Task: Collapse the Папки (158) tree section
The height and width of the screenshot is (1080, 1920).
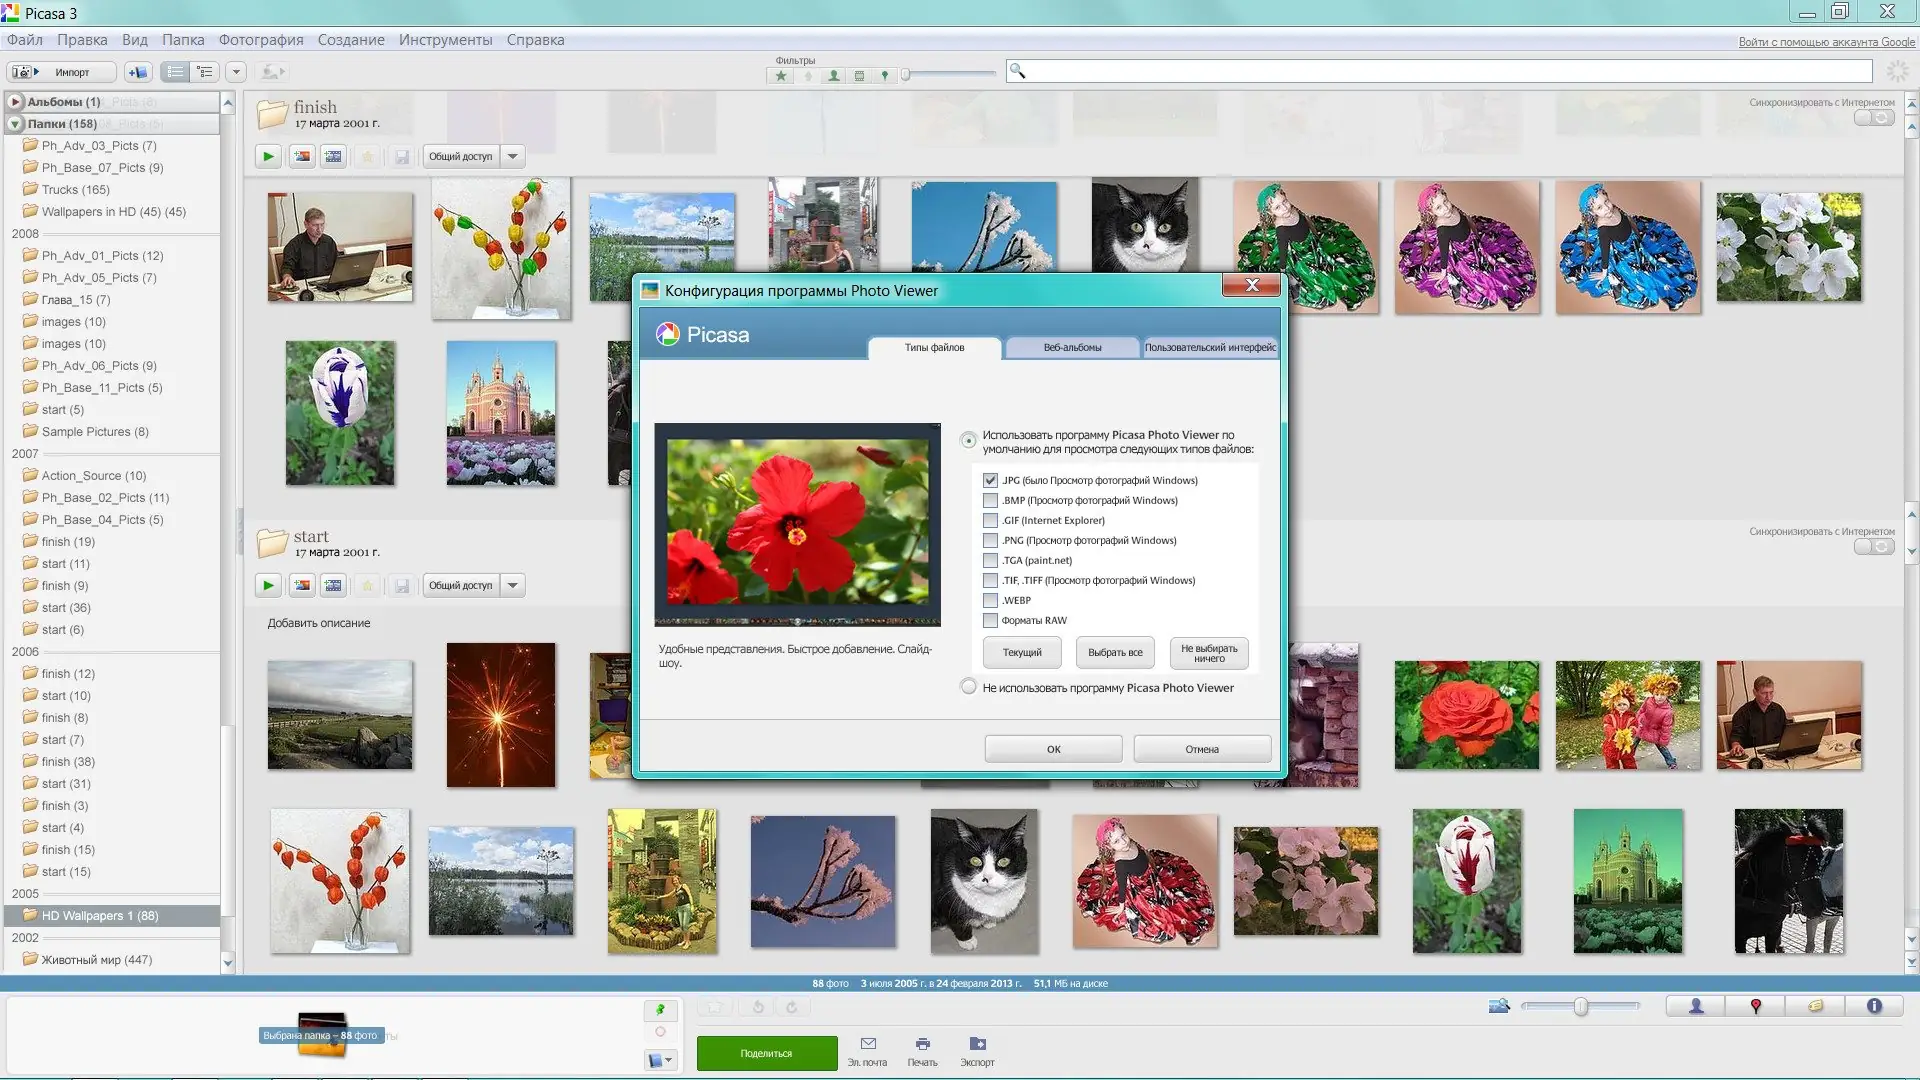Action: pos(15,124)
